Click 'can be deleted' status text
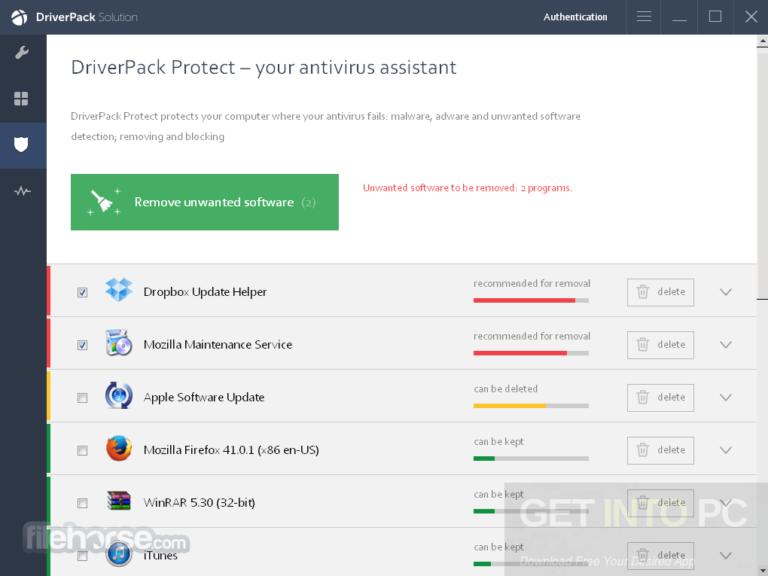This screenshot has height=576, width=768. [x=505, y=389]
